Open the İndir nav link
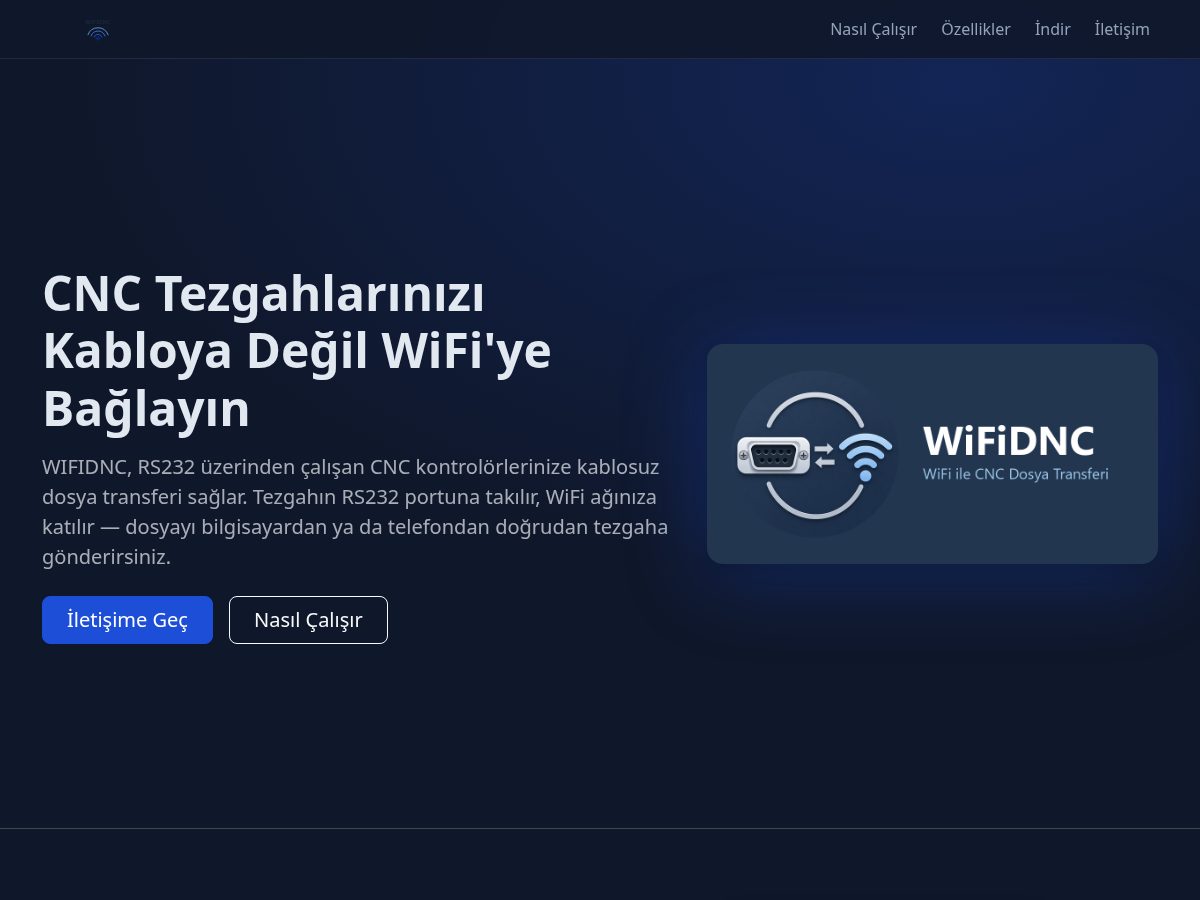This screenshot has height=900, width=1200. 1052,29
